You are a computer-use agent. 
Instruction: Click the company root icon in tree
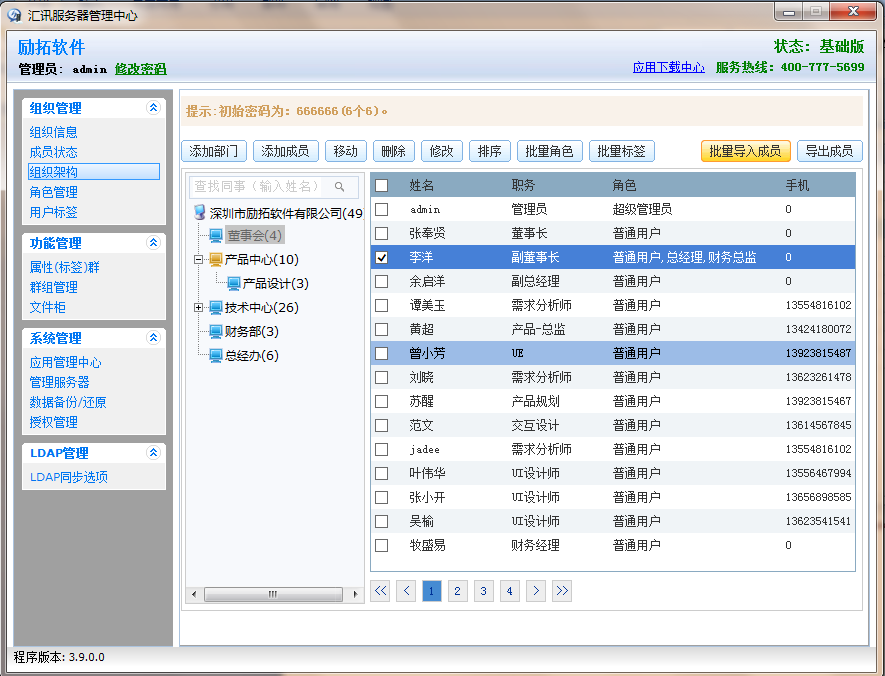199,212
